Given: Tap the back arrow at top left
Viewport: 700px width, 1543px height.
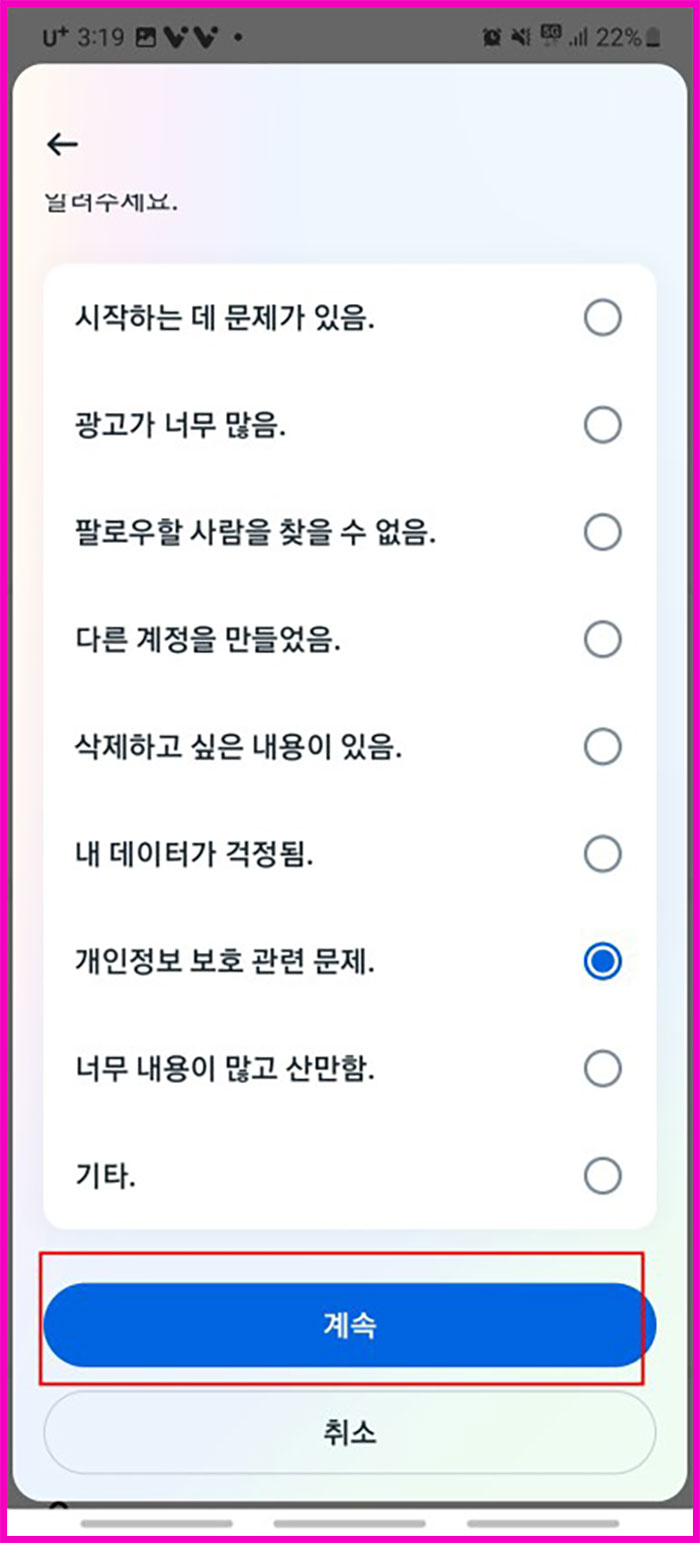Looking at the screenshot, I should 62,144.
